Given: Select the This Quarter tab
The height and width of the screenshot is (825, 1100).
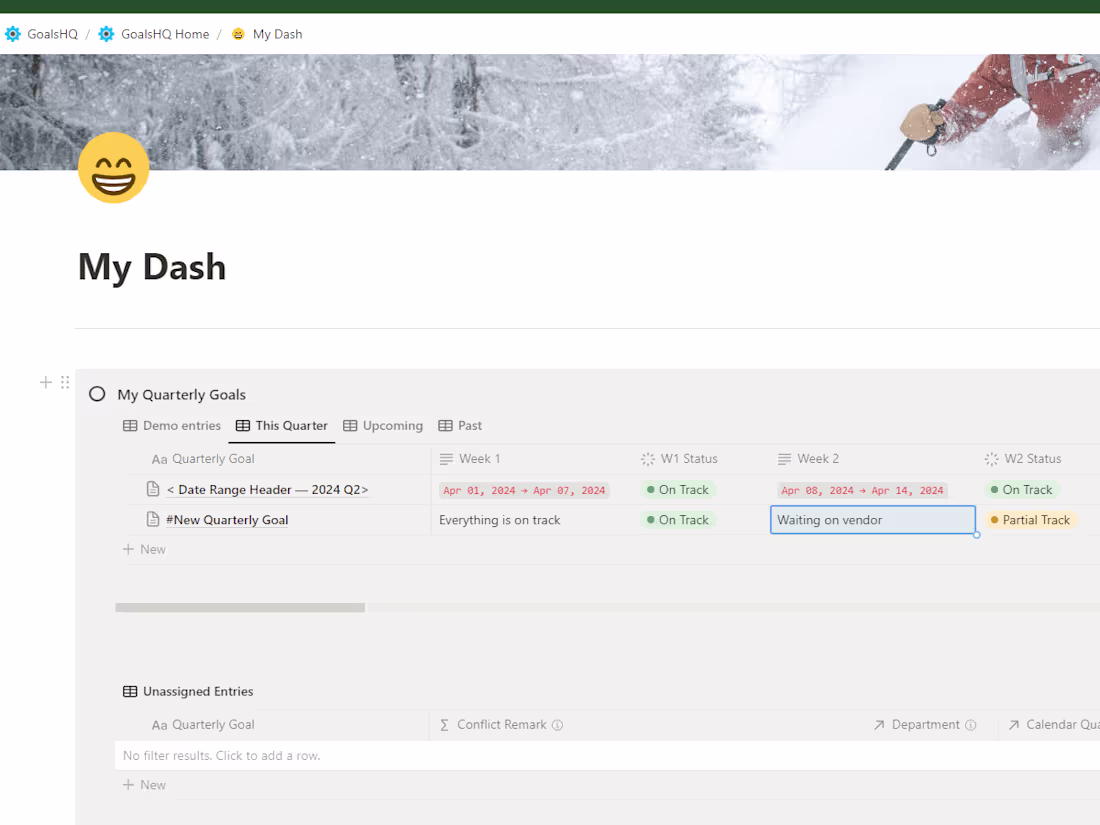Looking at the screenshot, I should [281, 425].
